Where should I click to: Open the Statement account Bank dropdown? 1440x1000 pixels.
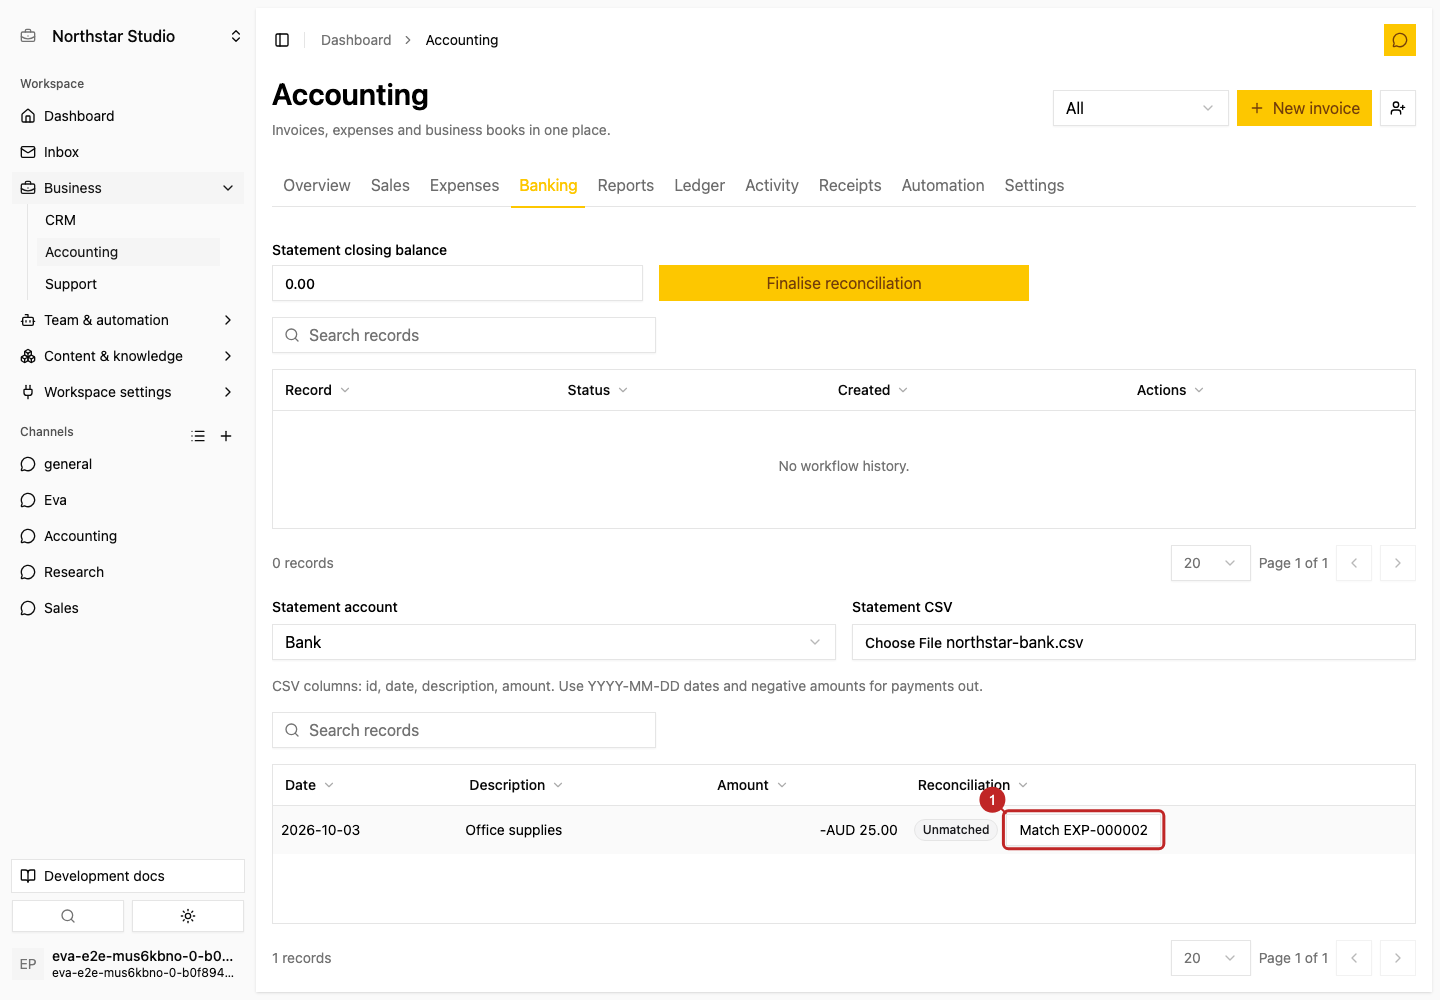click(554, 642)
